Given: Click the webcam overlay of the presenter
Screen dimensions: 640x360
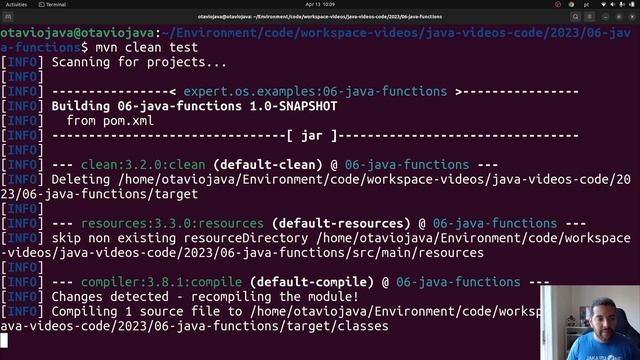Looking at the screenshot, I should point(590,322).
